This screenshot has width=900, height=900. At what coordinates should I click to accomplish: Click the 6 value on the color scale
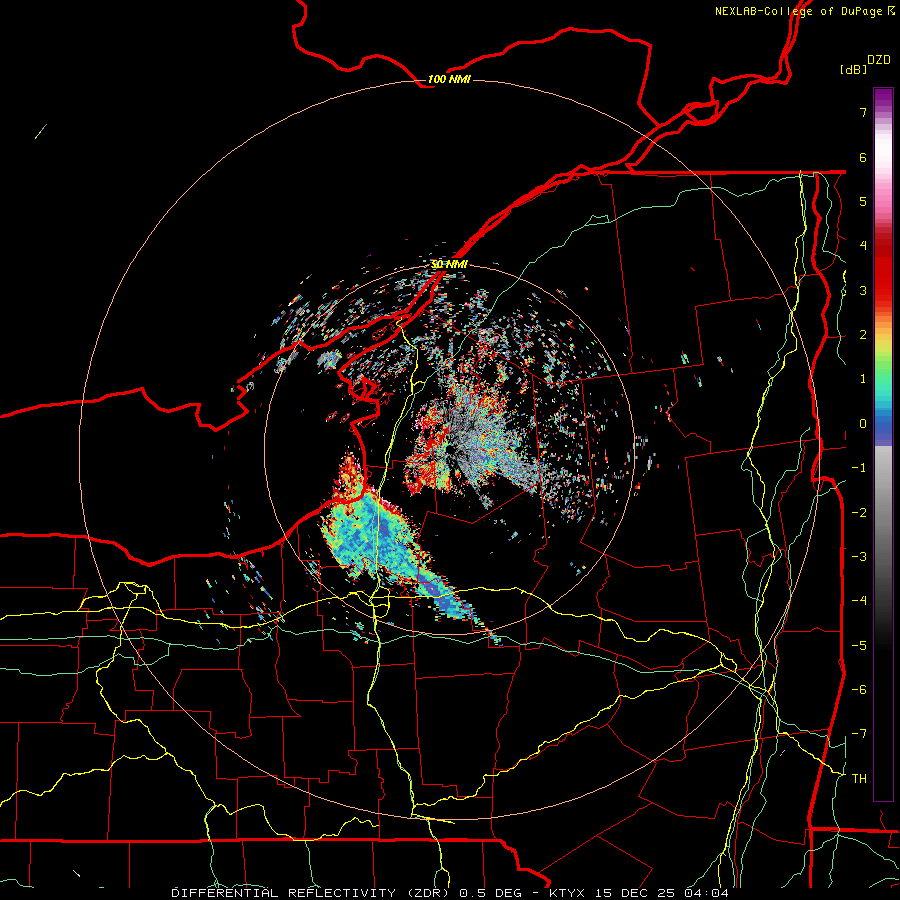[863, 157]
